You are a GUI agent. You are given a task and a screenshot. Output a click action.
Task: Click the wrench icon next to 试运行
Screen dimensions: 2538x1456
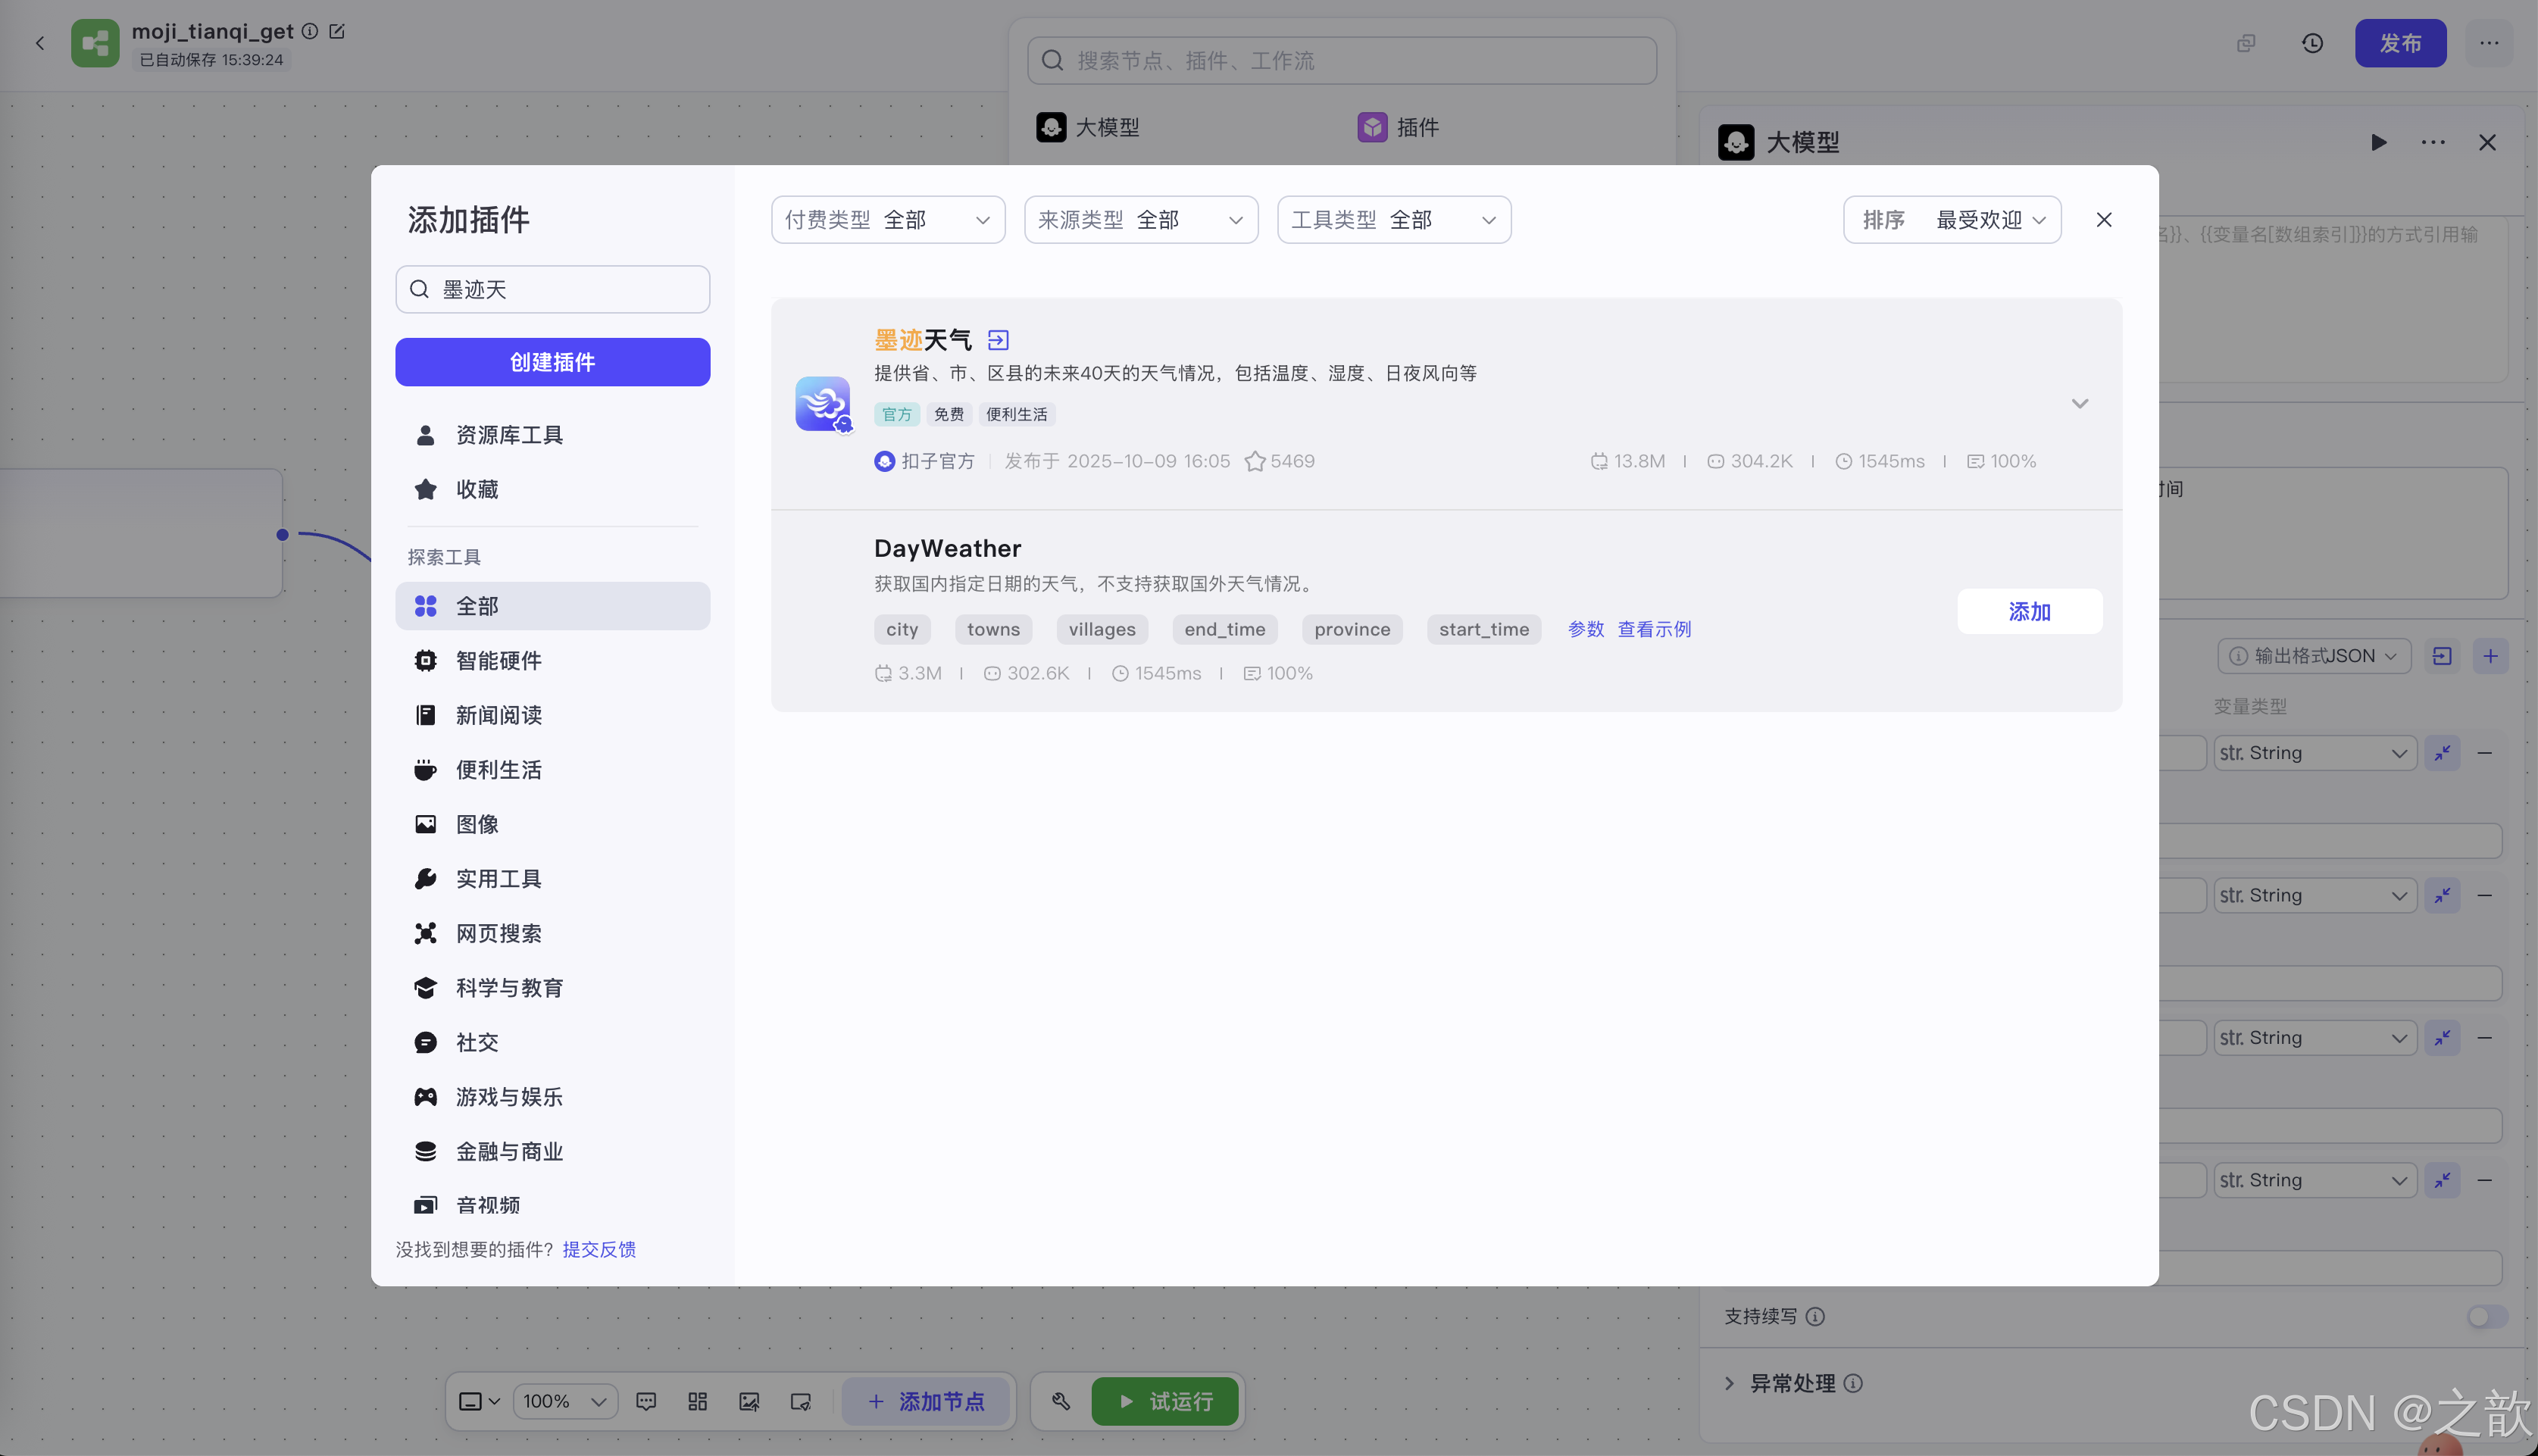1061,1401
